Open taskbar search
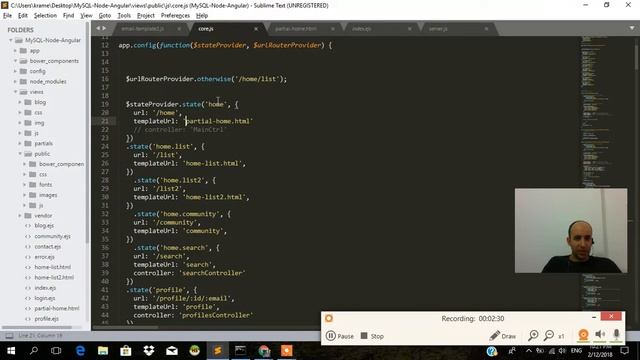Viewport: 640px width, 360px height. coord(34,351)
